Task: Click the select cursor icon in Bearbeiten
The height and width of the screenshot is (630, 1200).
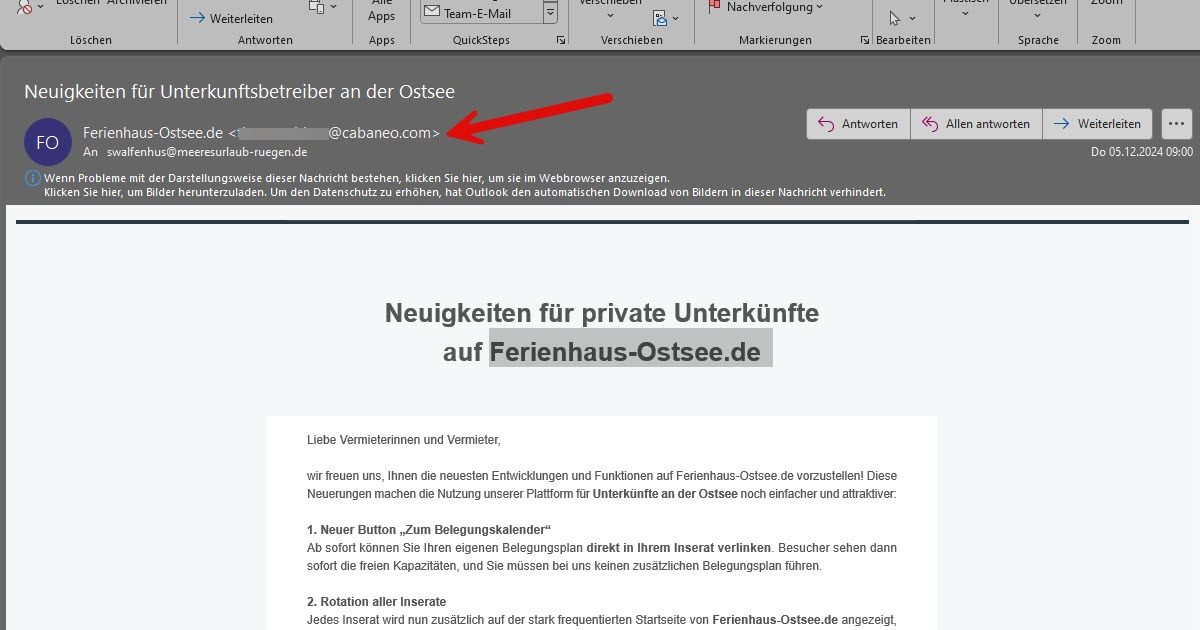Action: (895, 17)
